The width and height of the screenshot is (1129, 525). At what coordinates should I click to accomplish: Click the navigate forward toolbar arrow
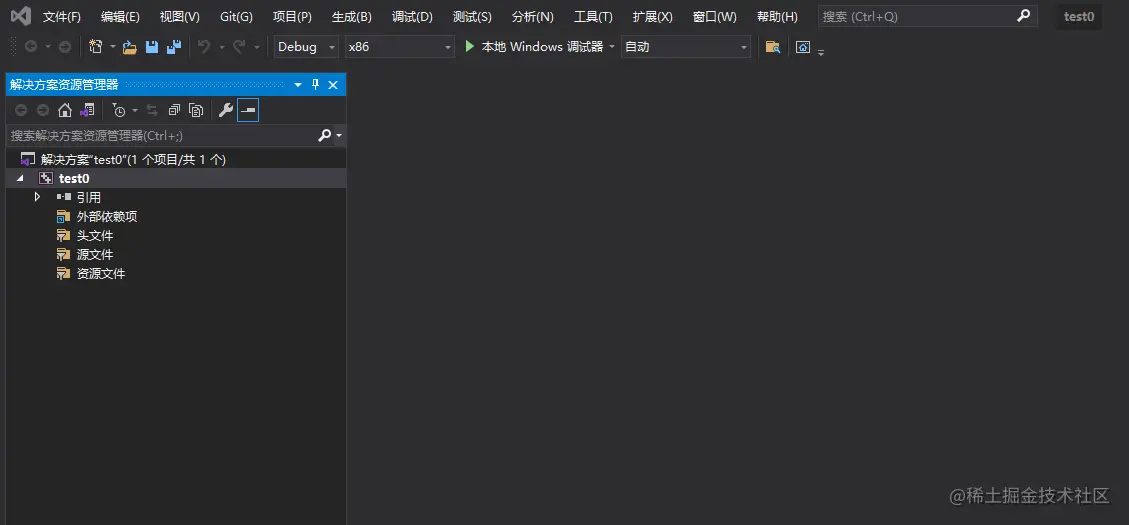(65, 47)
